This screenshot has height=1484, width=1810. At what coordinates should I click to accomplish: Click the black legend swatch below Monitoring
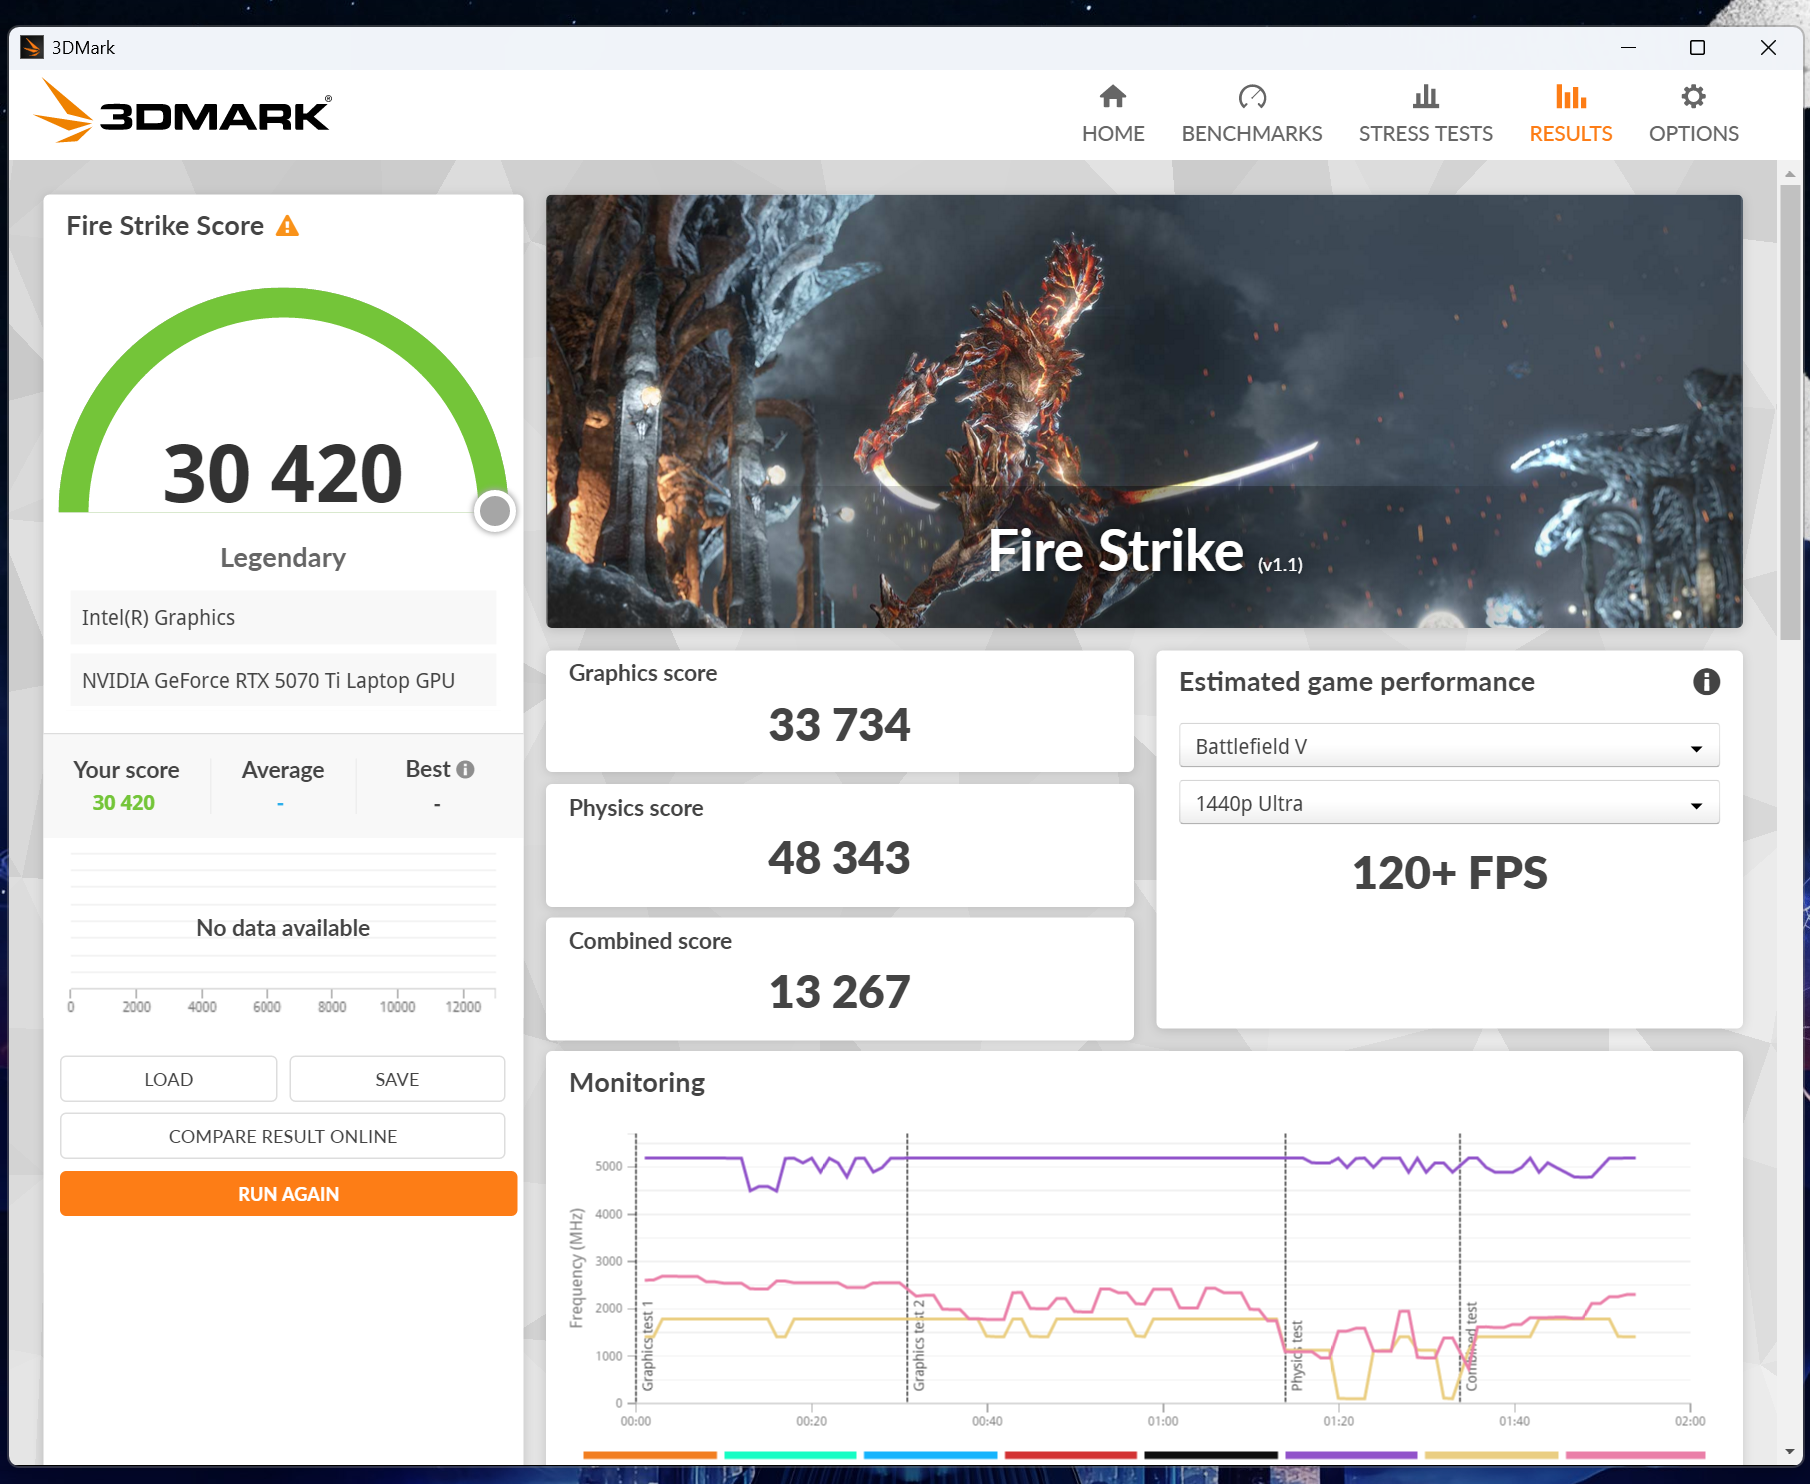coord(1211,1455)
